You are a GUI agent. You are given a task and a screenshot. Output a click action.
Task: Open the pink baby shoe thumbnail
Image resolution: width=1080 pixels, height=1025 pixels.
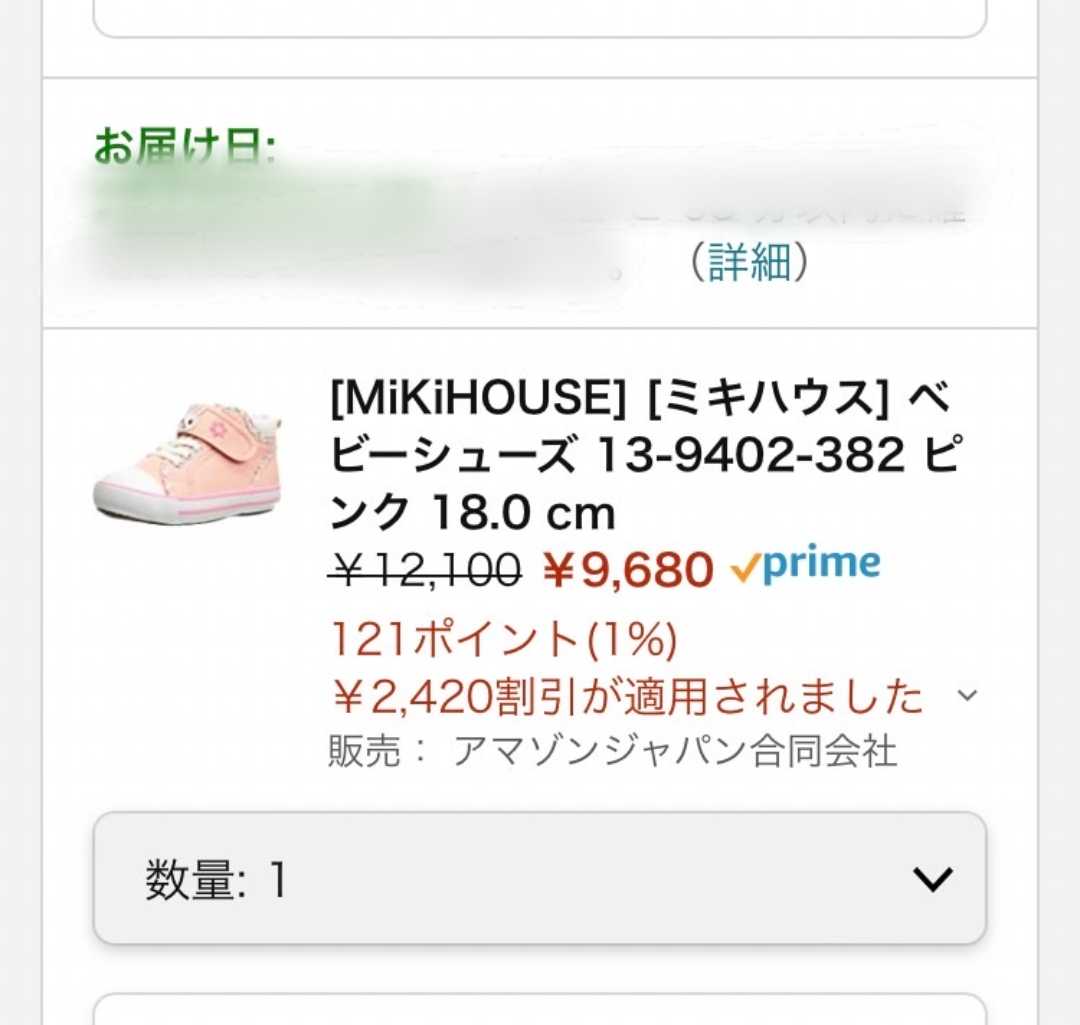coord(188,461)
